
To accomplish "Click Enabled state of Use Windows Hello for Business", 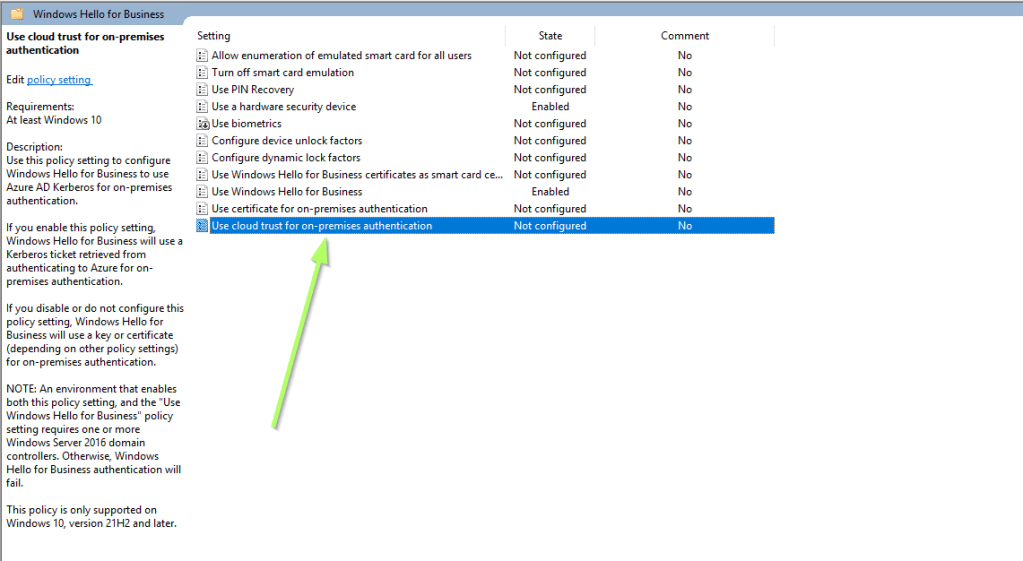I will click(550, 192).
